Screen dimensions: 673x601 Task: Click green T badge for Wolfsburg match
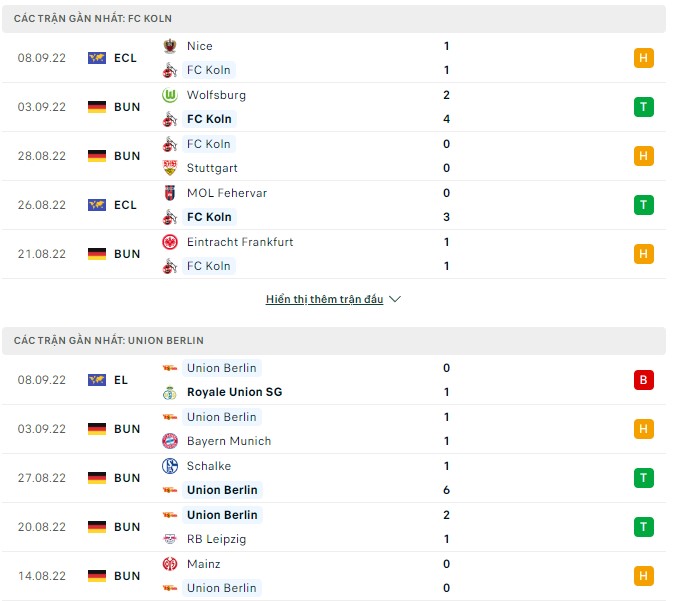pos(643,107)
